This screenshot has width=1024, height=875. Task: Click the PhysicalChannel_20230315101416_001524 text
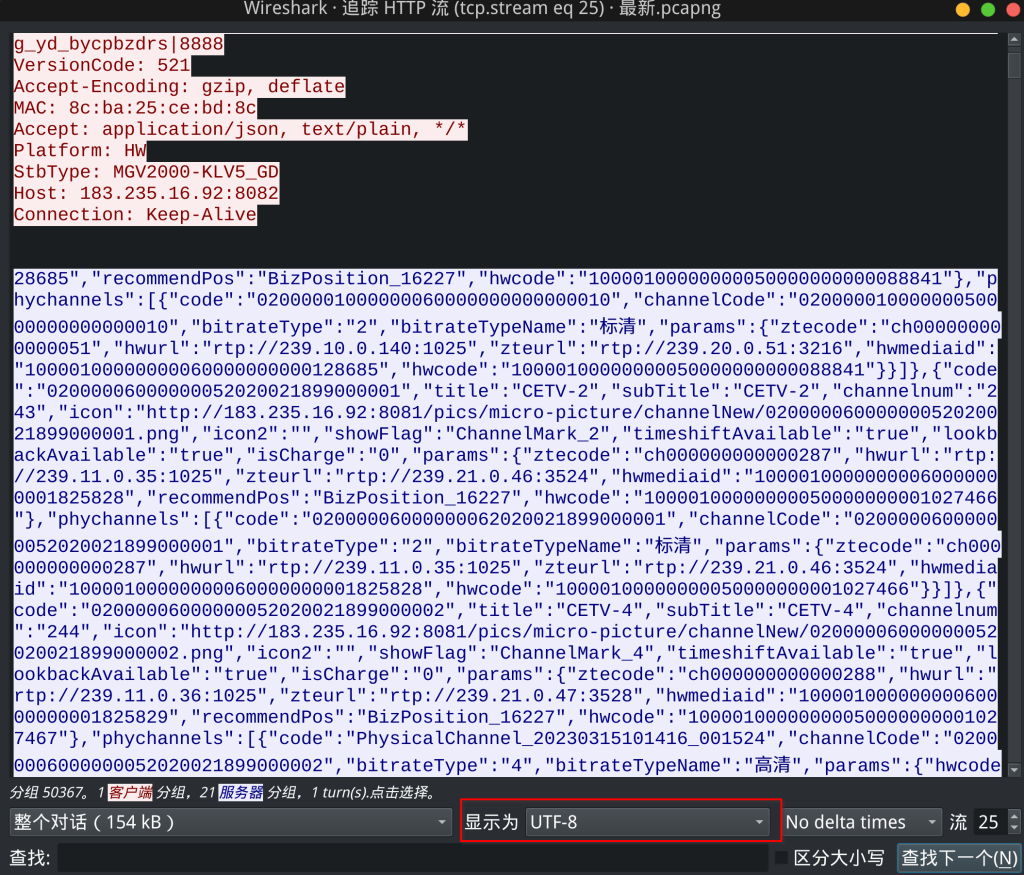560,739
